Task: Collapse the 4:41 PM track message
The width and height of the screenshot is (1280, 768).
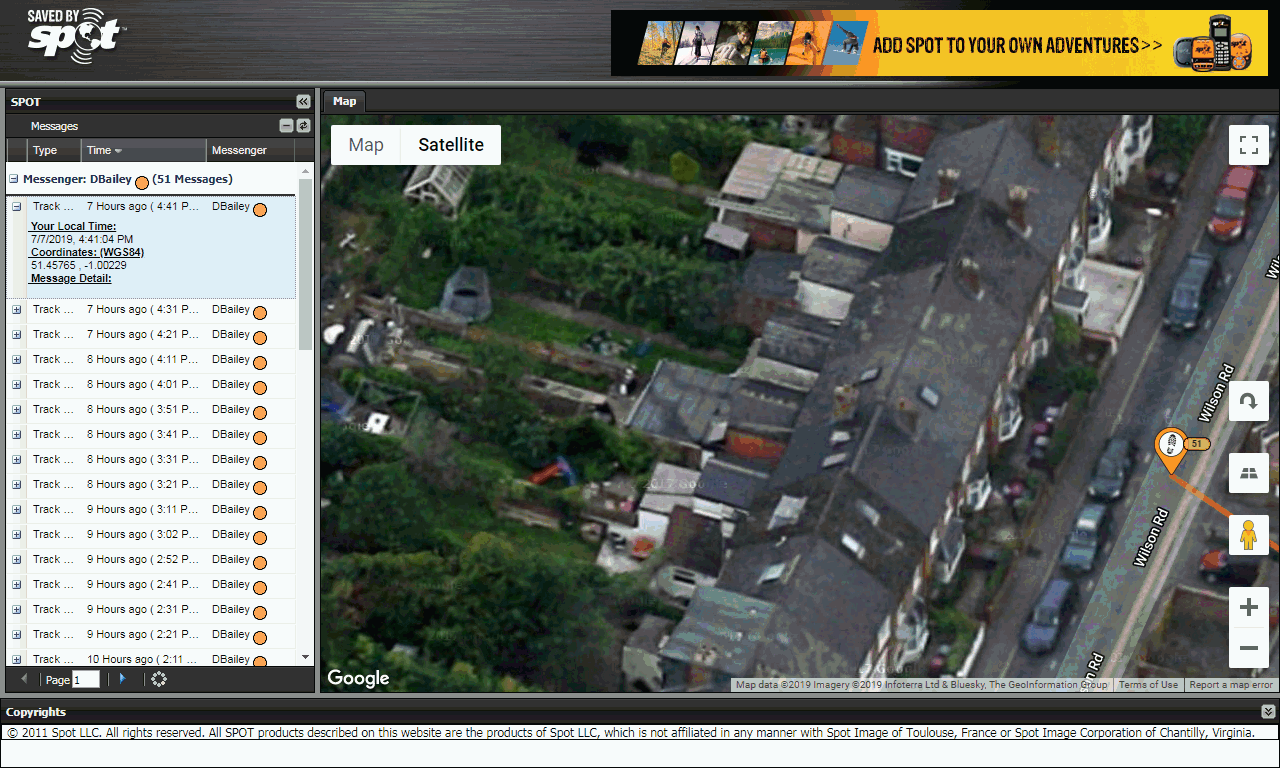Action: click(x=17, y=207)
